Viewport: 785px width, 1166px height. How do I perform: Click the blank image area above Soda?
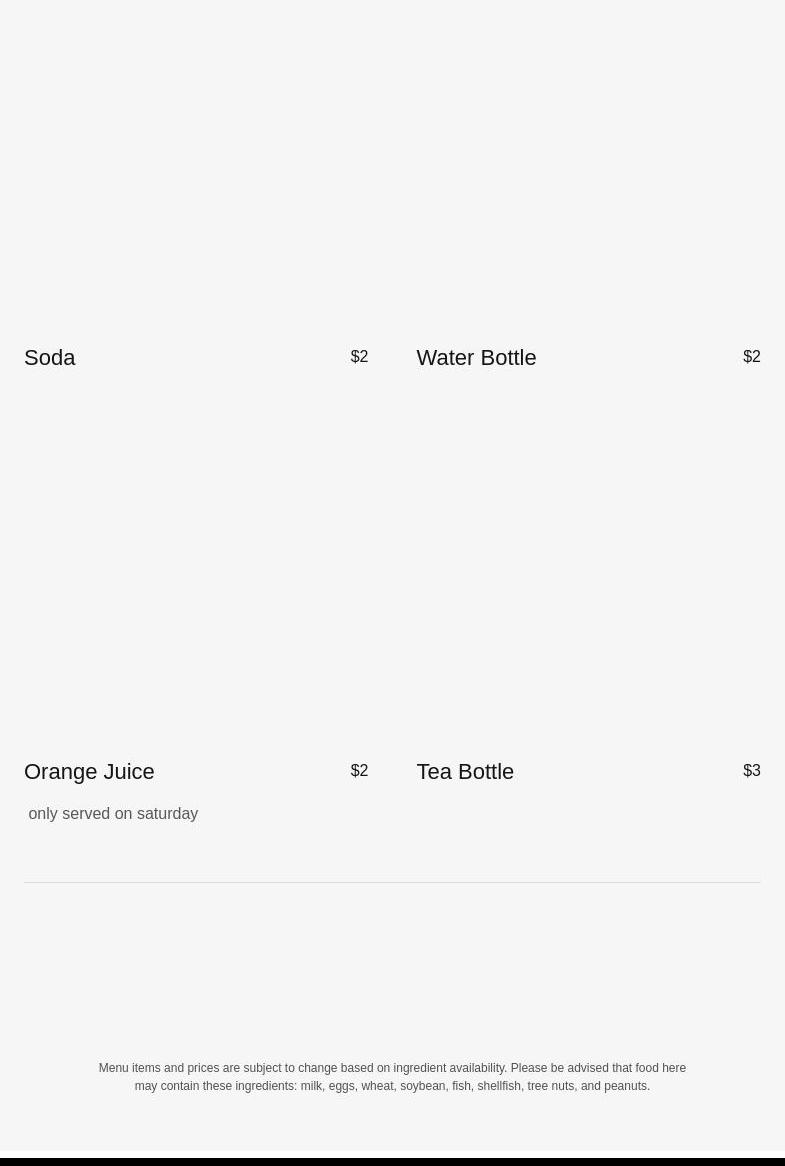(196, 170)
